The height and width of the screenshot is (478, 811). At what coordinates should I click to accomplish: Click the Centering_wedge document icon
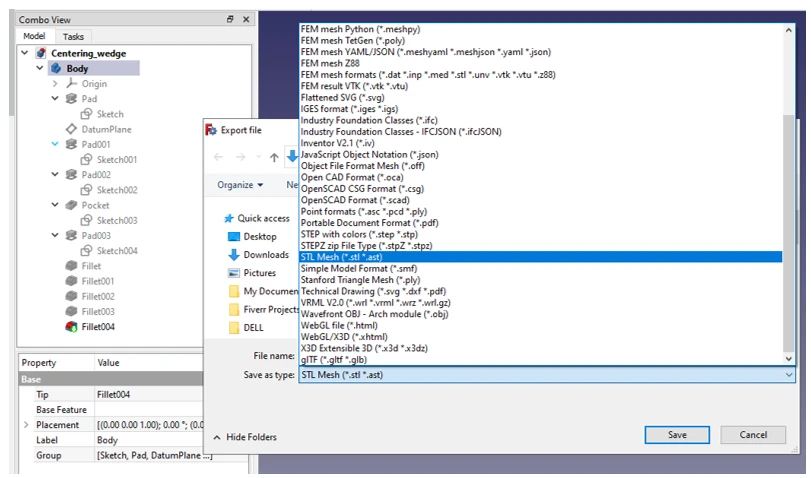pos(41,53)
